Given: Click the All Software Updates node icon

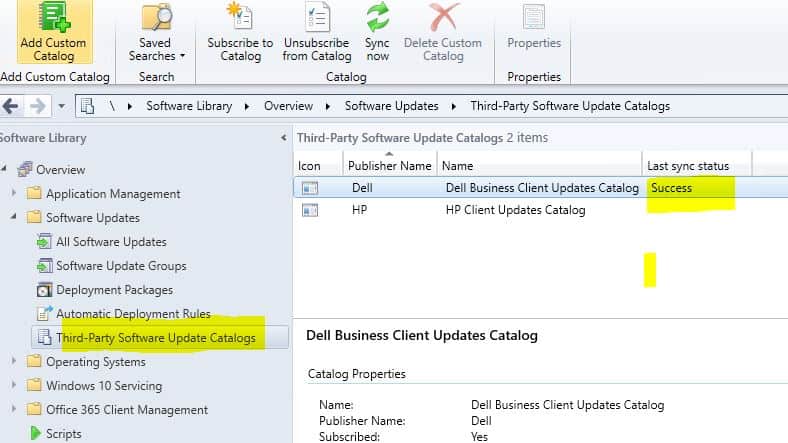Looking at the screenshot, I should point(44,242).
